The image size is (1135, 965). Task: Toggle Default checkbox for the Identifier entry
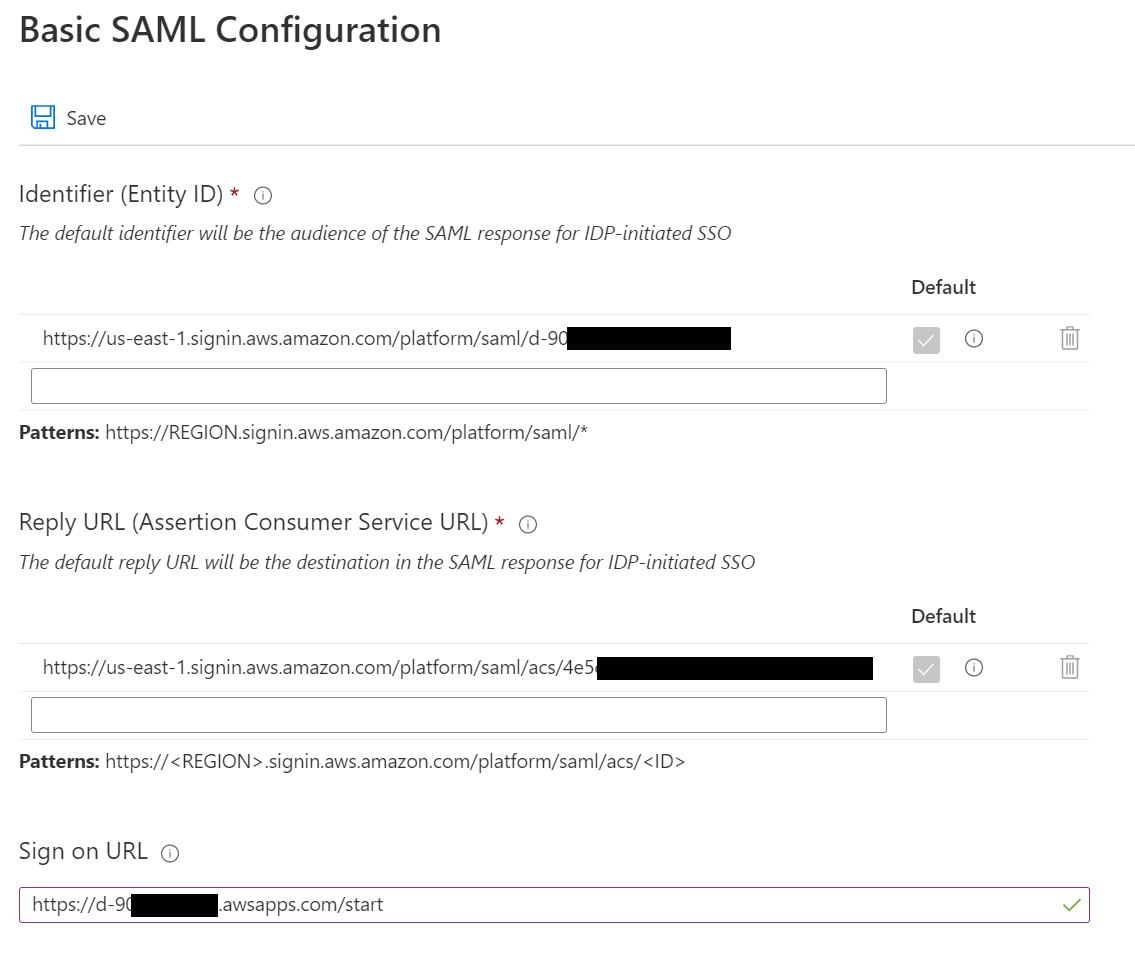926,340
